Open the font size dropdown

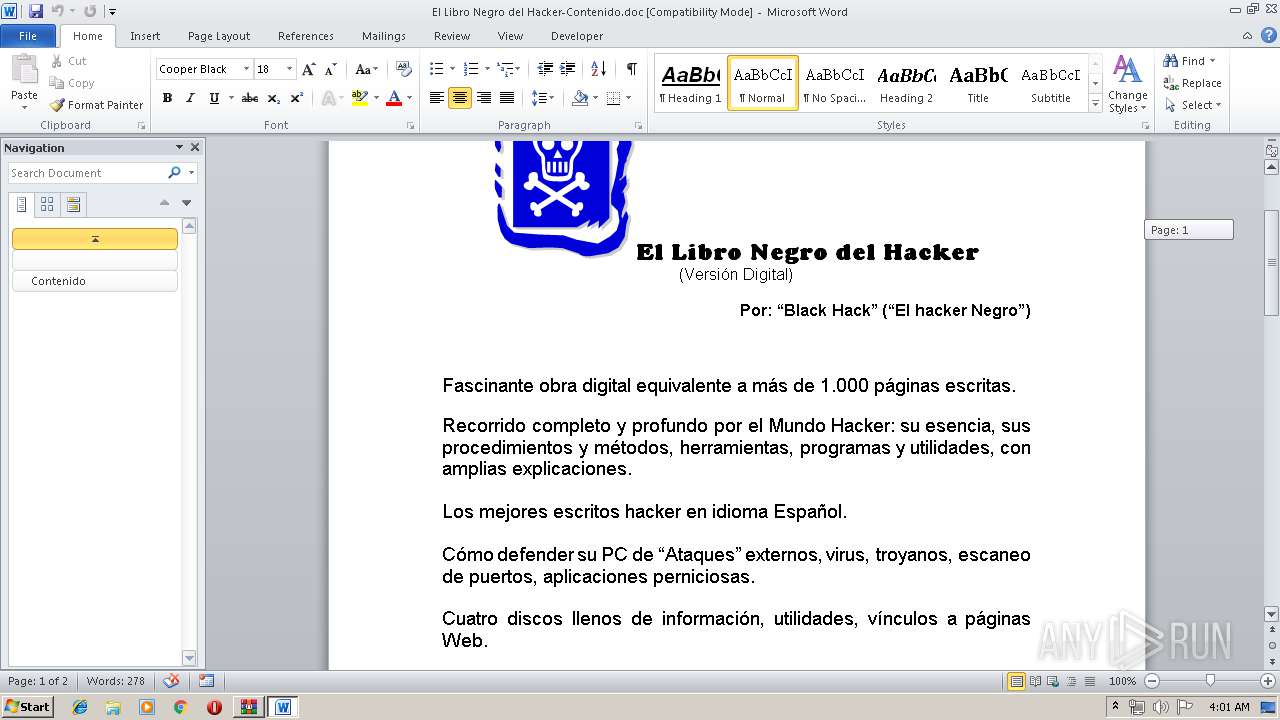click(x=290, y=69)
